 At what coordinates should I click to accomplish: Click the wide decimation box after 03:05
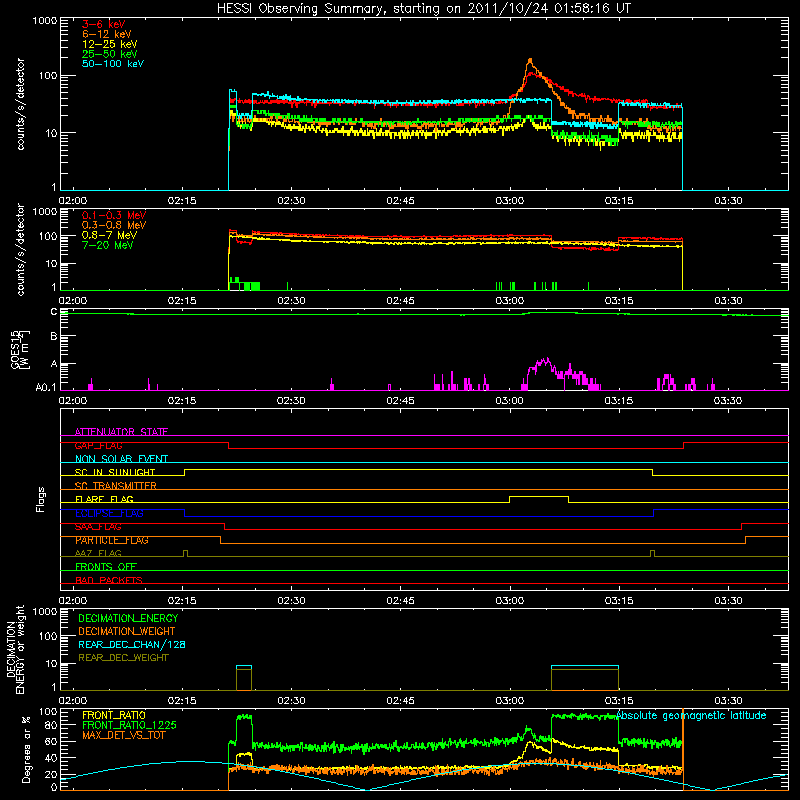click(x=585, y=678)
